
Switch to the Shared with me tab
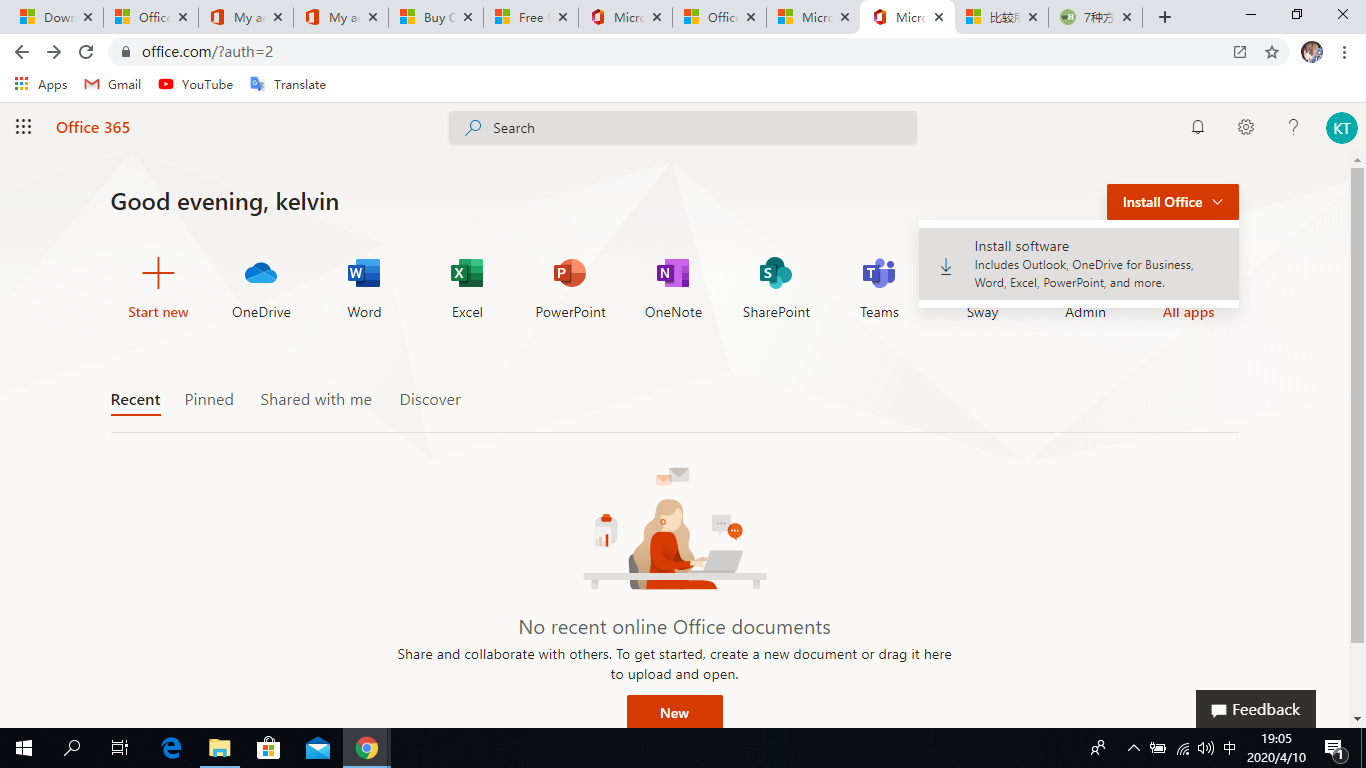click(x=316, y=400)
